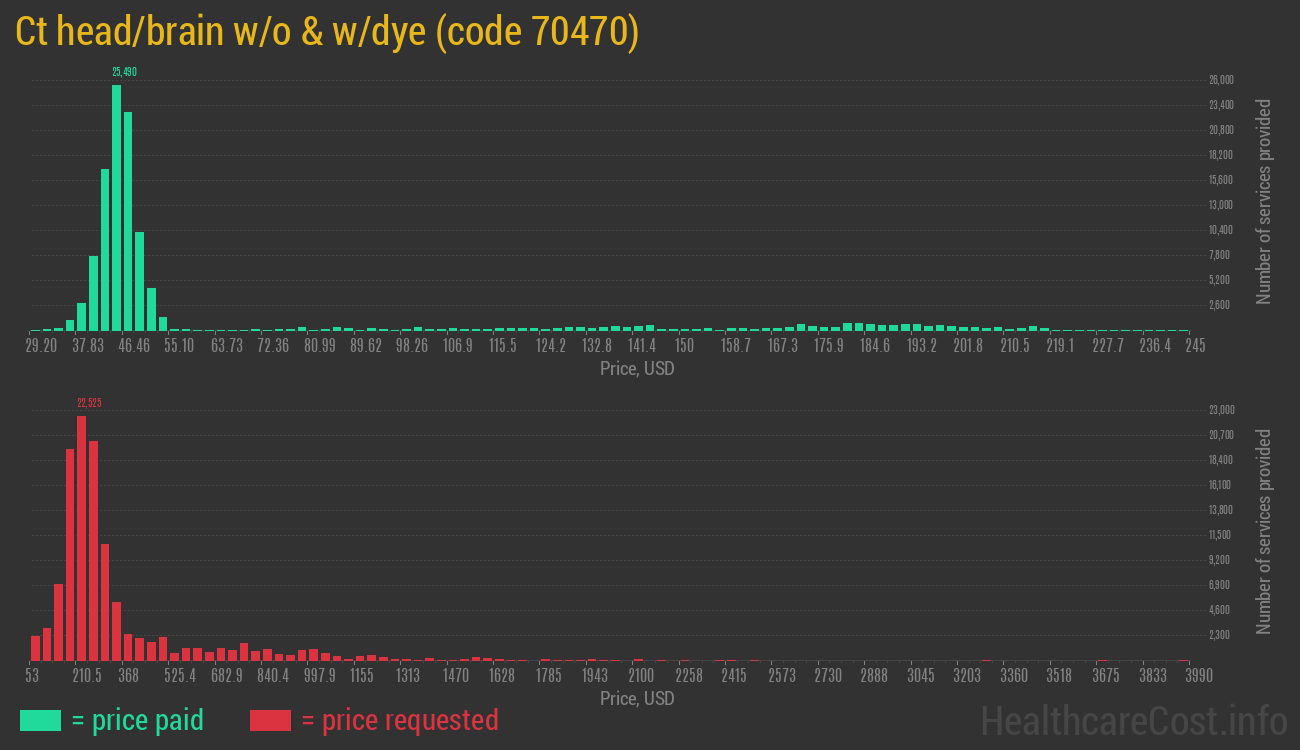1300x750 pixels.
Task: Select the '= price requested' legend label
Action: (399, 720)
